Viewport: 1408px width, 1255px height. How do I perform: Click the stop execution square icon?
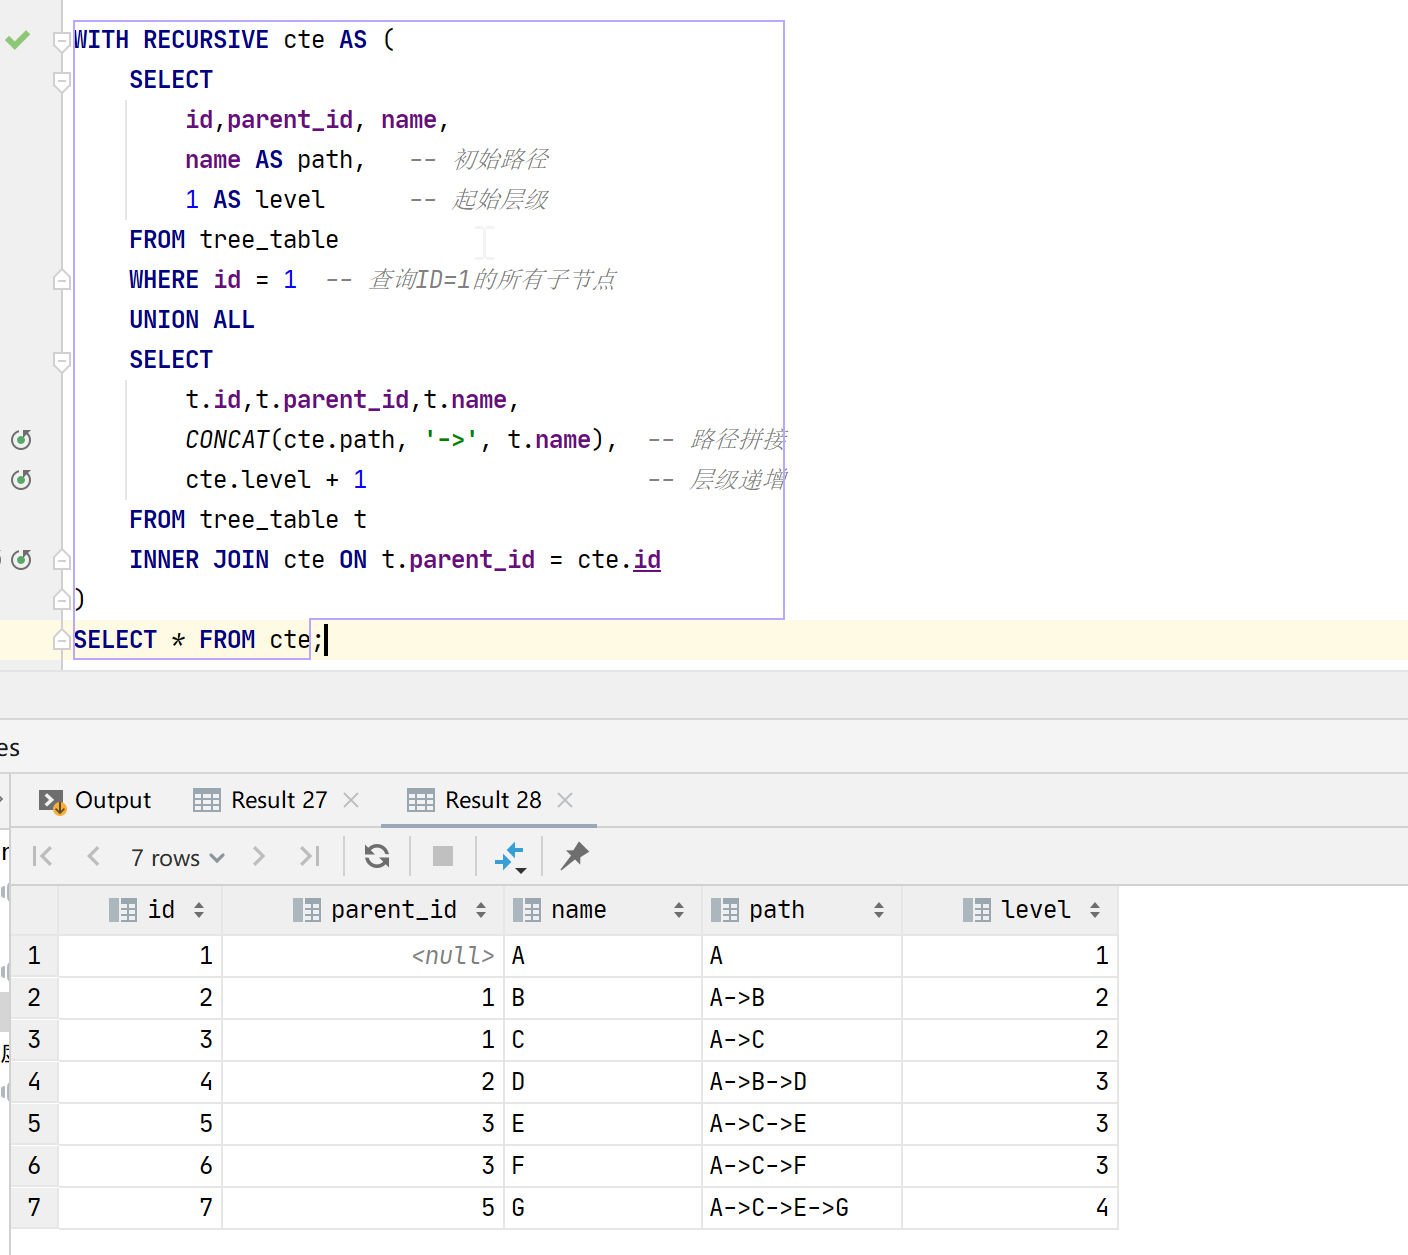[443, 856]
